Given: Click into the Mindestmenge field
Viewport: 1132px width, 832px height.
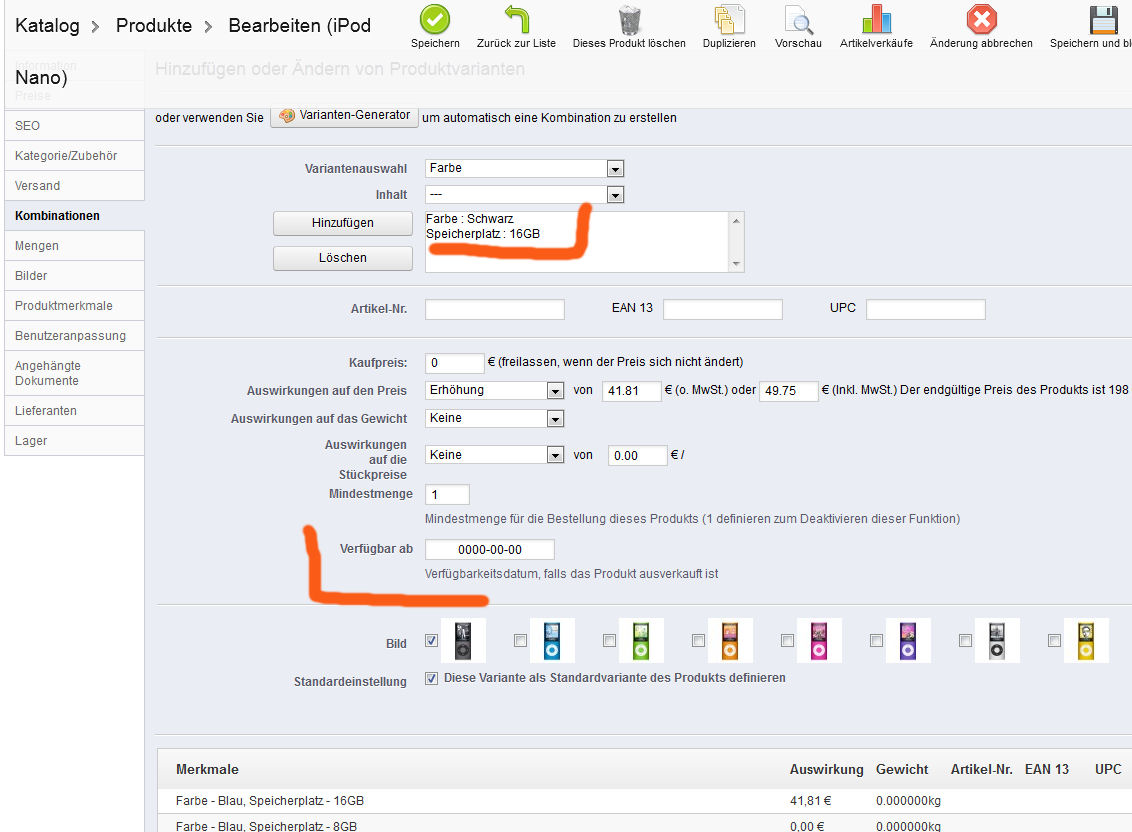Looking at the screenshot, I should point(448,495).
